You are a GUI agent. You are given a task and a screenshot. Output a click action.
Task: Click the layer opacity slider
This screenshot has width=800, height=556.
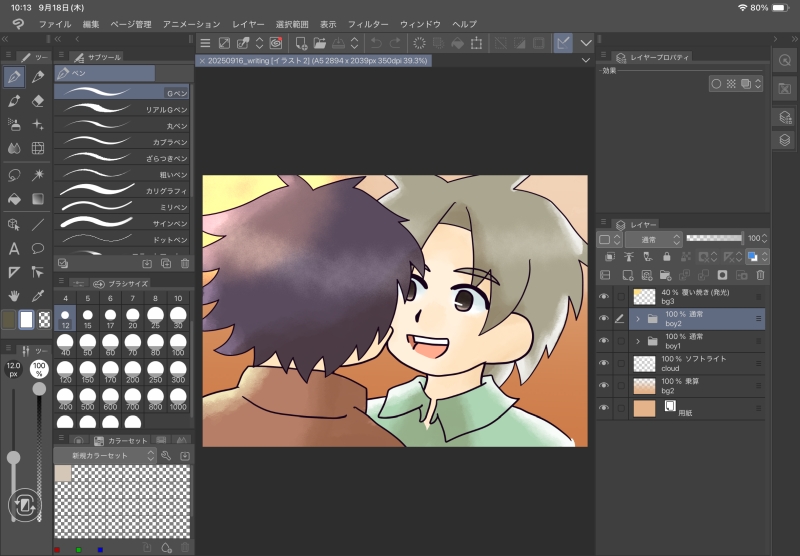point(714,239)
